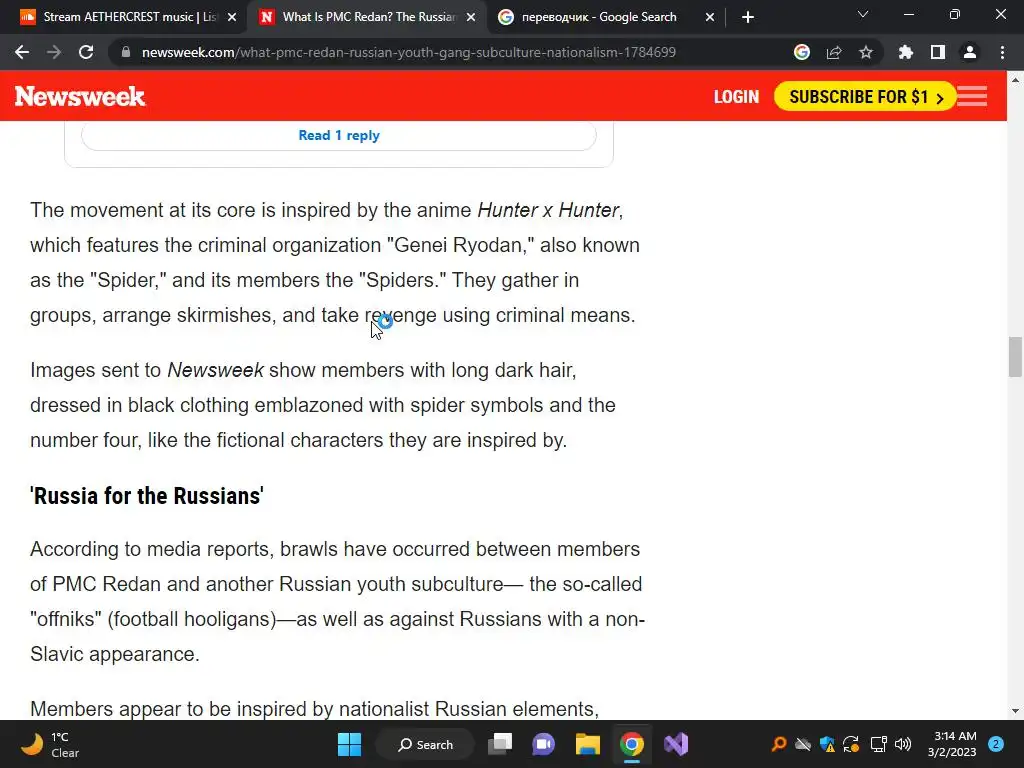Click the page vertical scrollbar thumb
This screenshot has height=768, width=1024.
[1015, 357]
